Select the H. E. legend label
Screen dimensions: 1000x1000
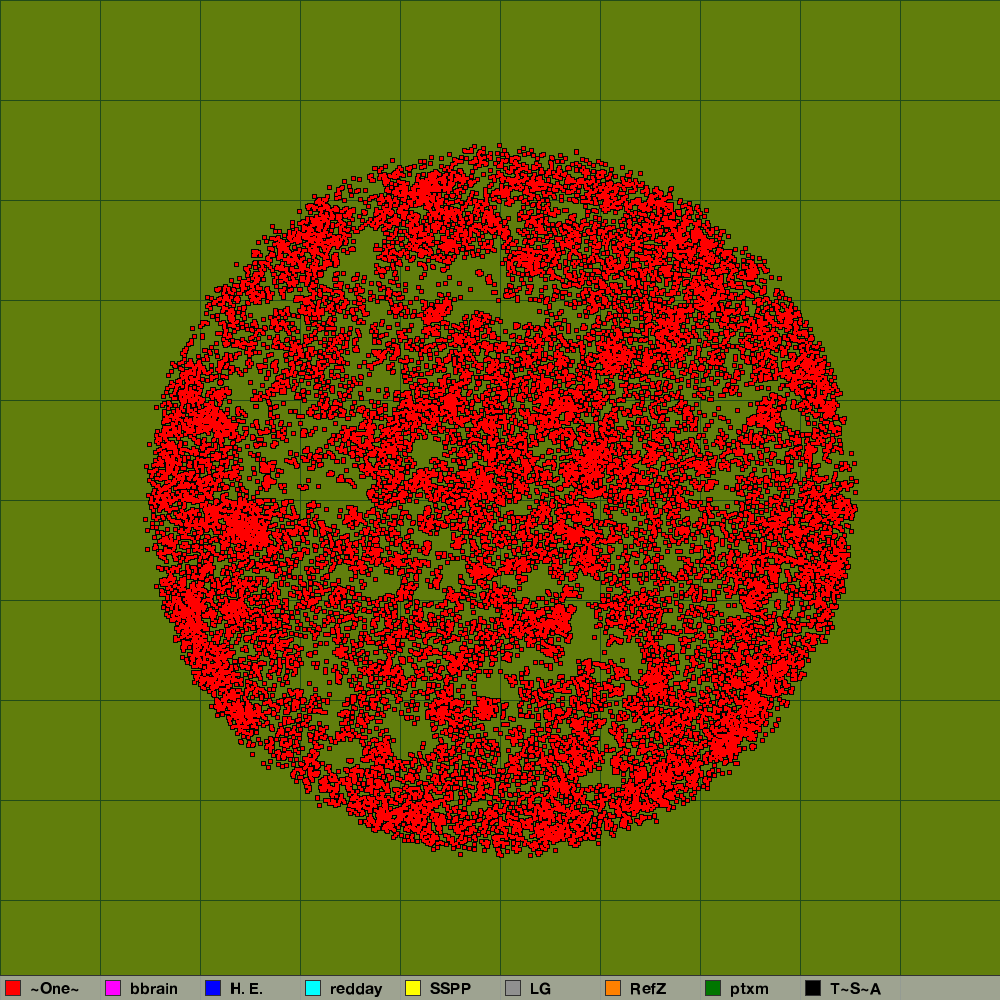tap(246, 989)
